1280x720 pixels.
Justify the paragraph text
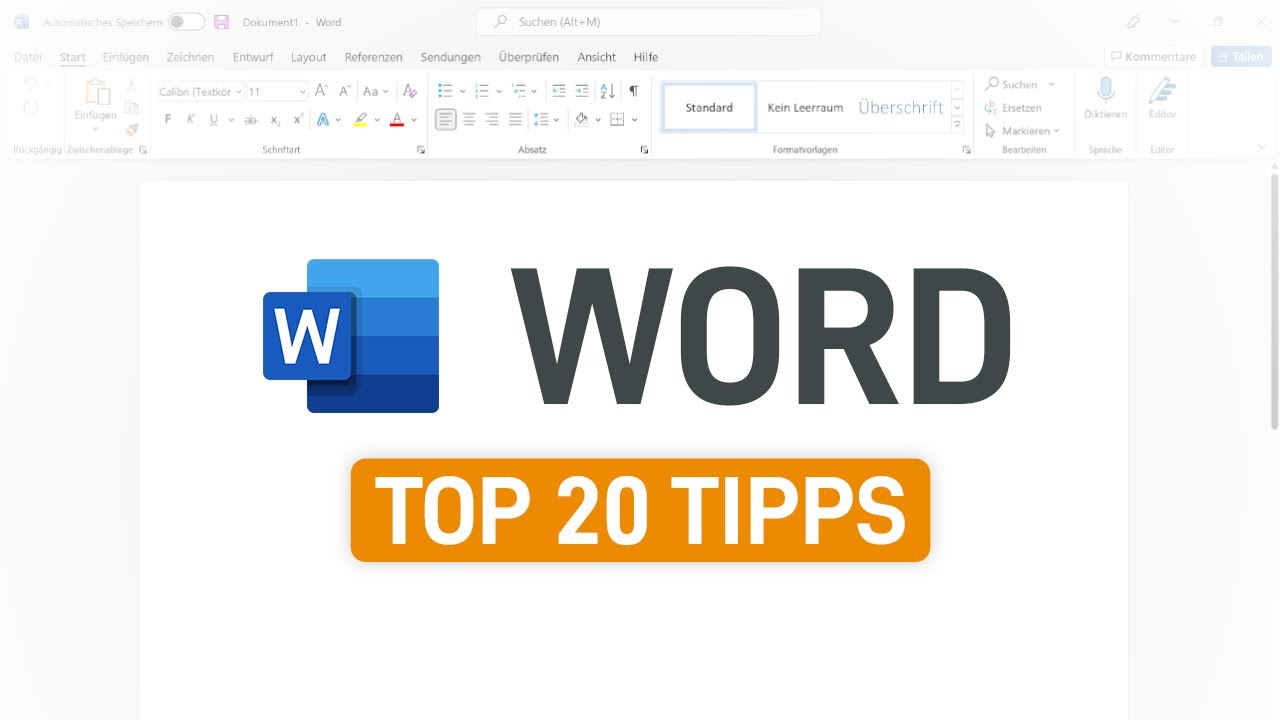(x=515, y=120)
